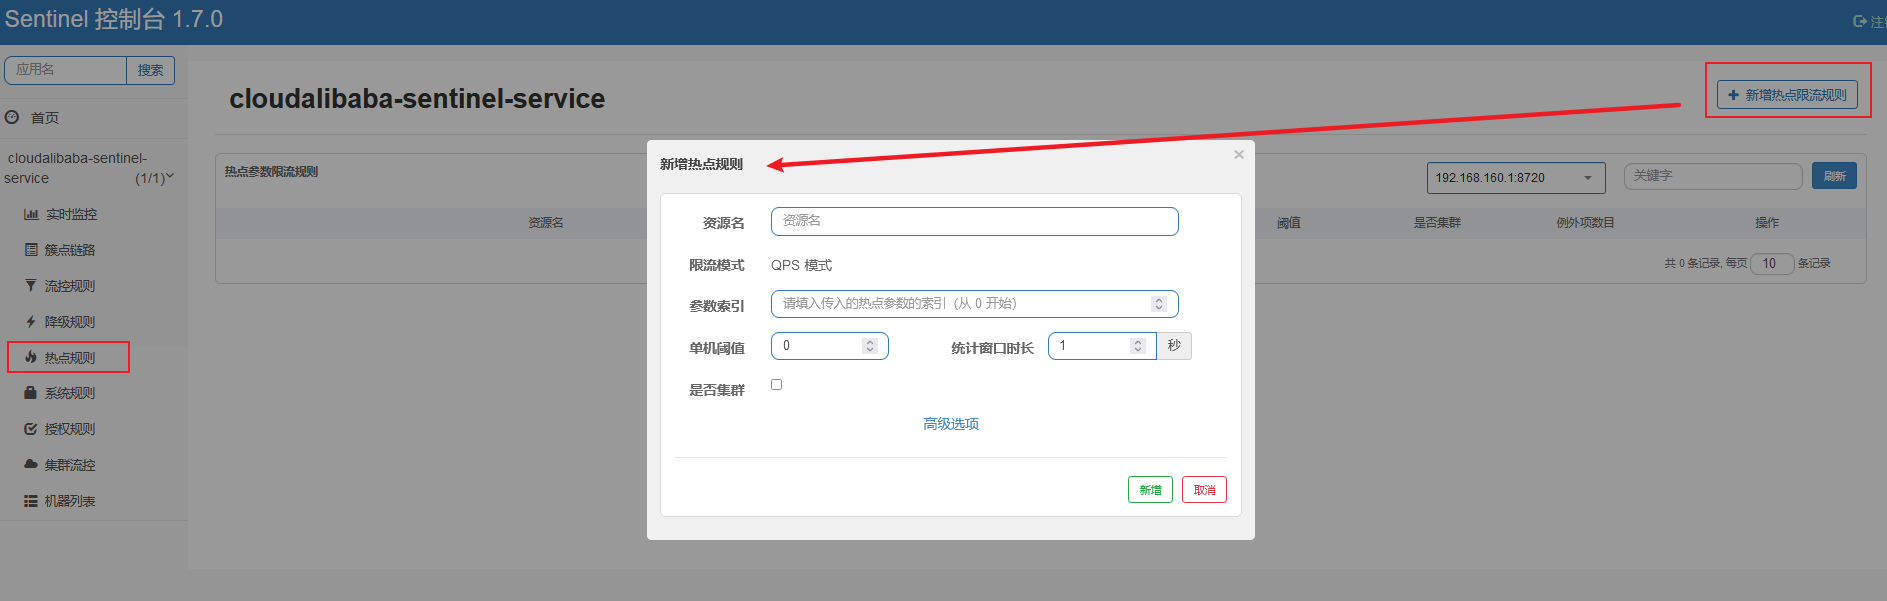Click the real-time monitoring chart icon
This screenshot has height=601, width=1887.
(31, 215)
